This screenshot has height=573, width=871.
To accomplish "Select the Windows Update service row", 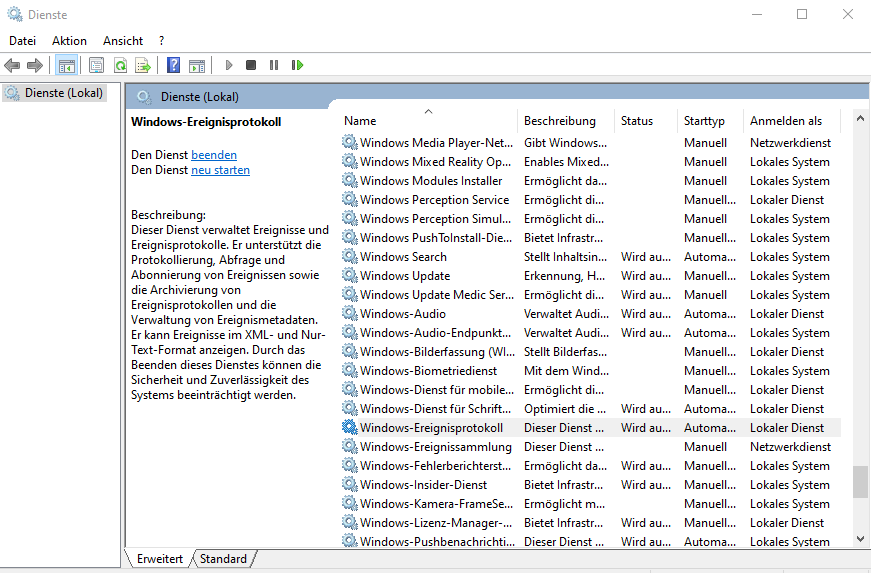I will point(405,276).
